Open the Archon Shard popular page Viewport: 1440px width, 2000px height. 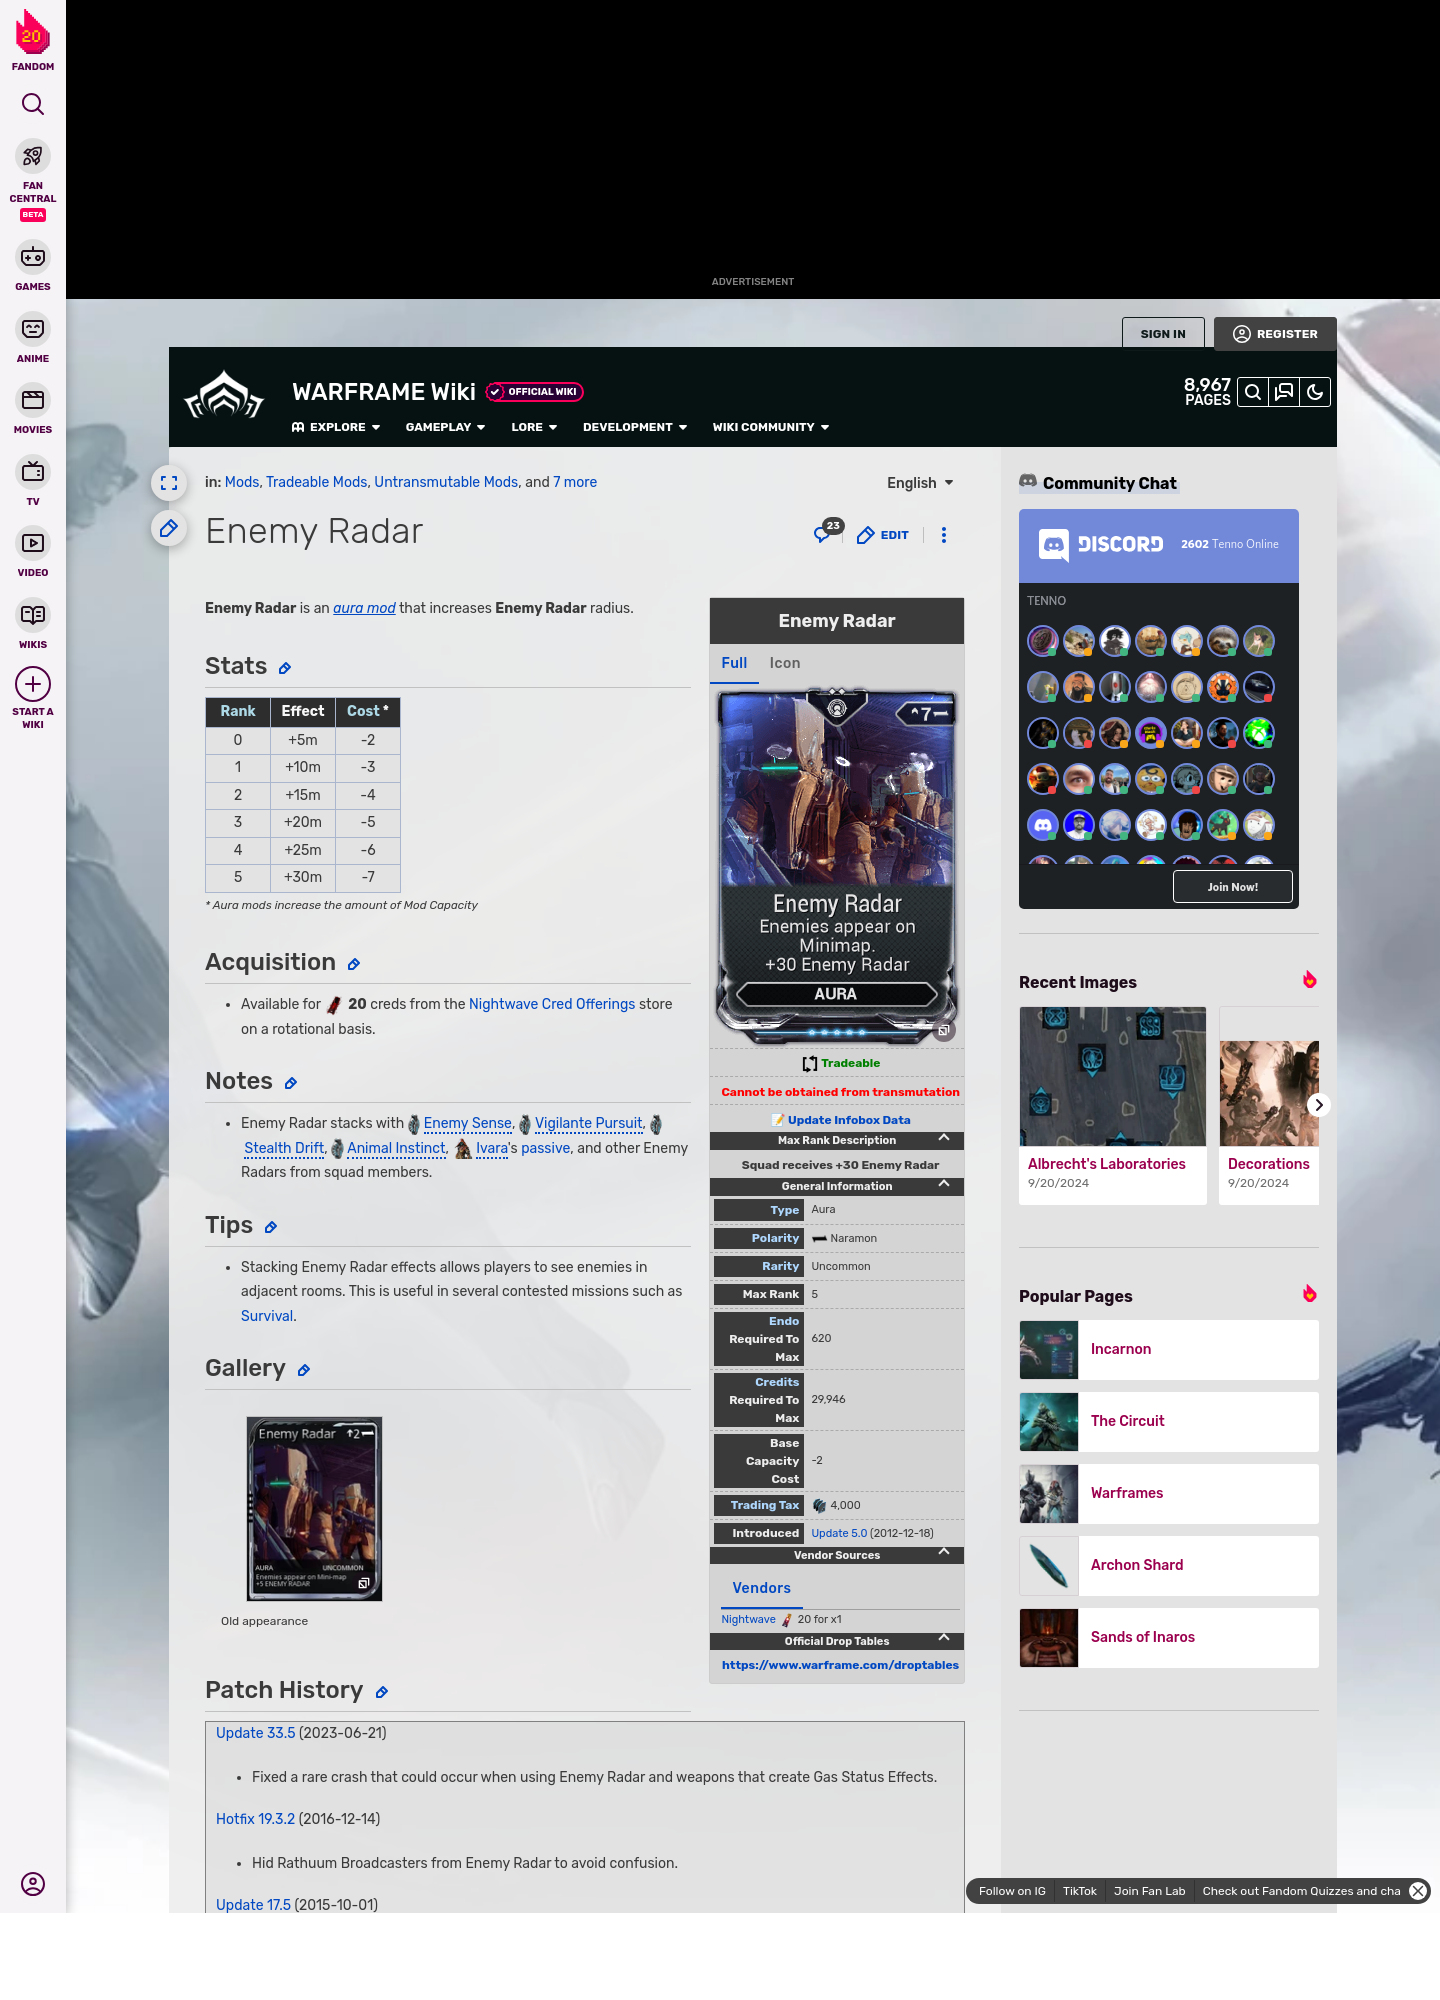[x=1169, y=1566]
